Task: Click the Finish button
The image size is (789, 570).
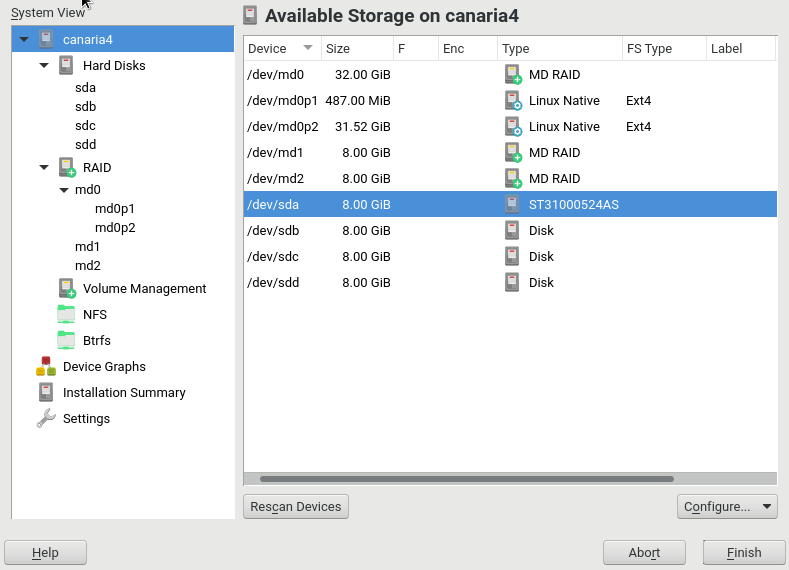Action: (x=744, y=553)
